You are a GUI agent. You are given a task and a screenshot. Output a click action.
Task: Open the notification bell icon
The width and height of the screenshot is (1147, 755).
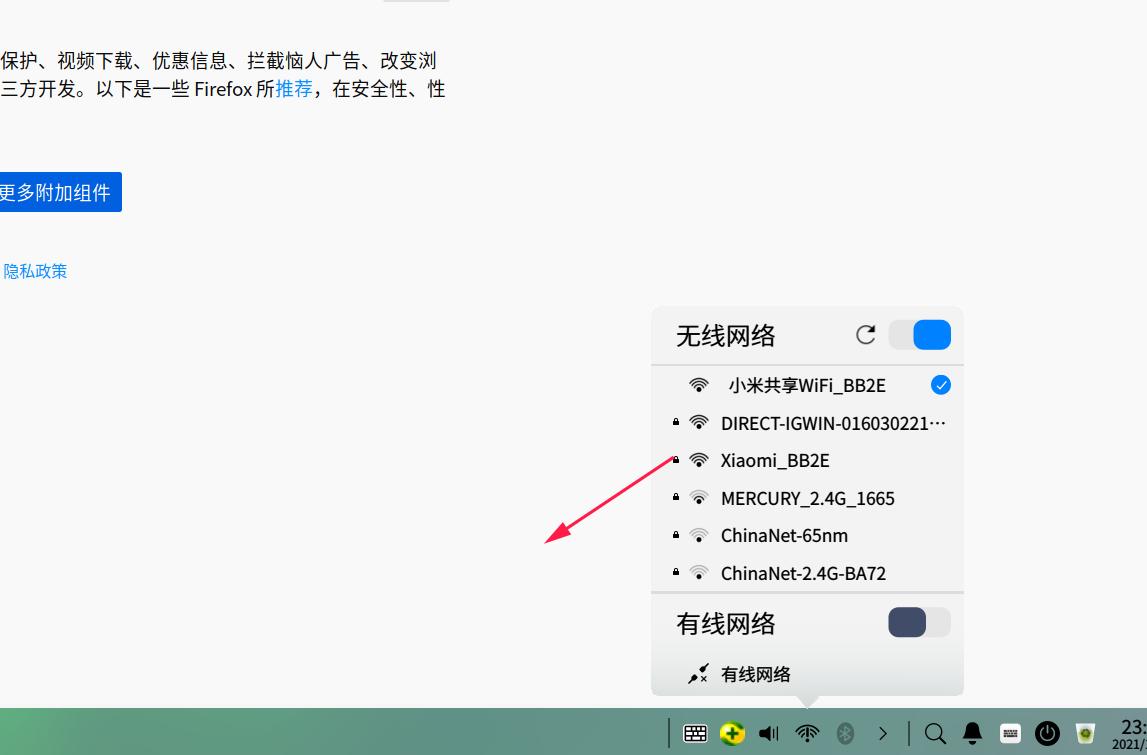coord(972,733)
